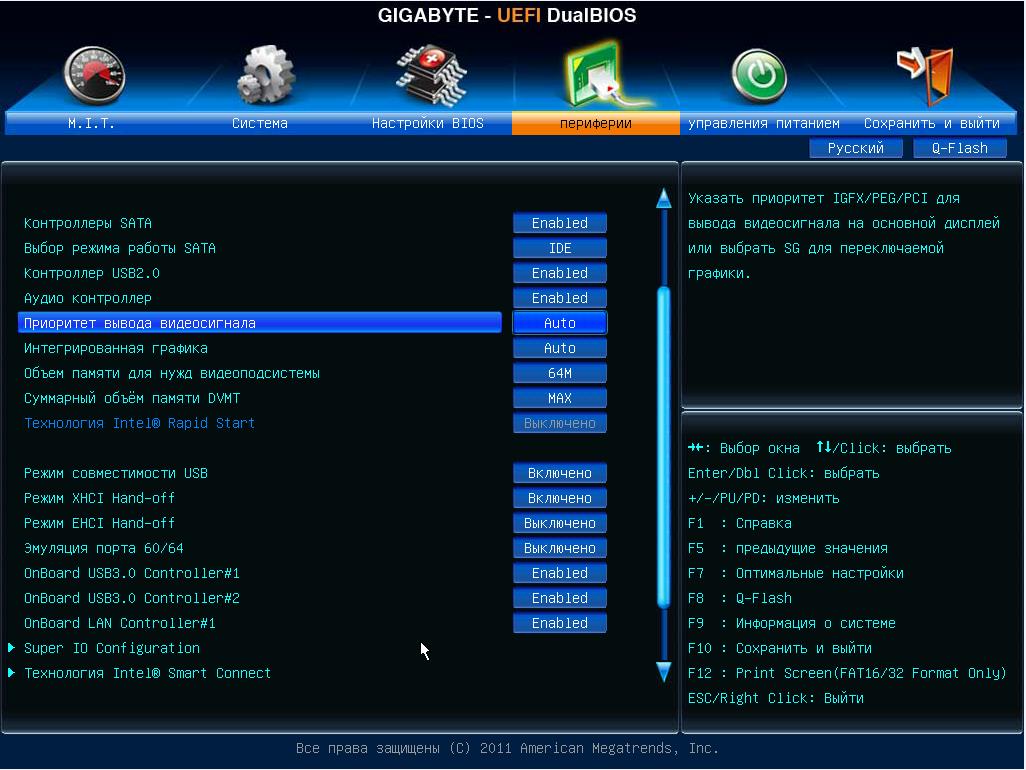This screenshot has width=1026, height=770.
Task: Toggle OnBoard USB3.0 Controller#1 Enabled value
Action: pos(559,573)
